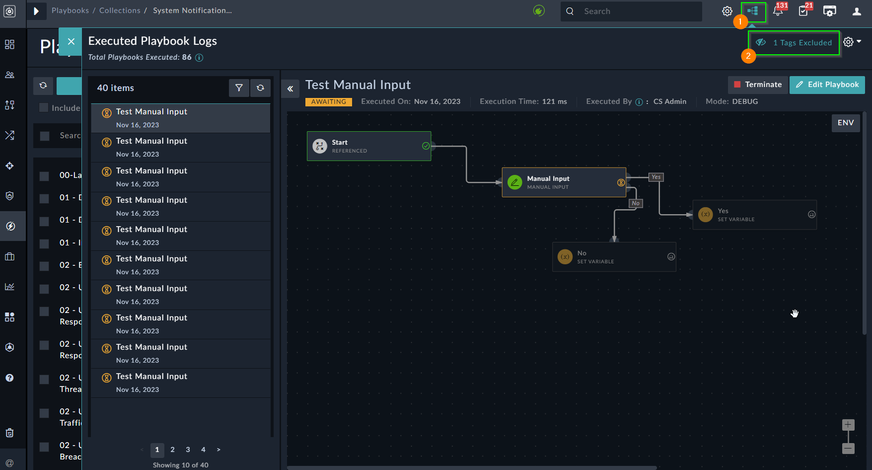Viewport: 872px width, 470px height.
Task: Open the Help icon in left sidebar
Action: [9, 378]
